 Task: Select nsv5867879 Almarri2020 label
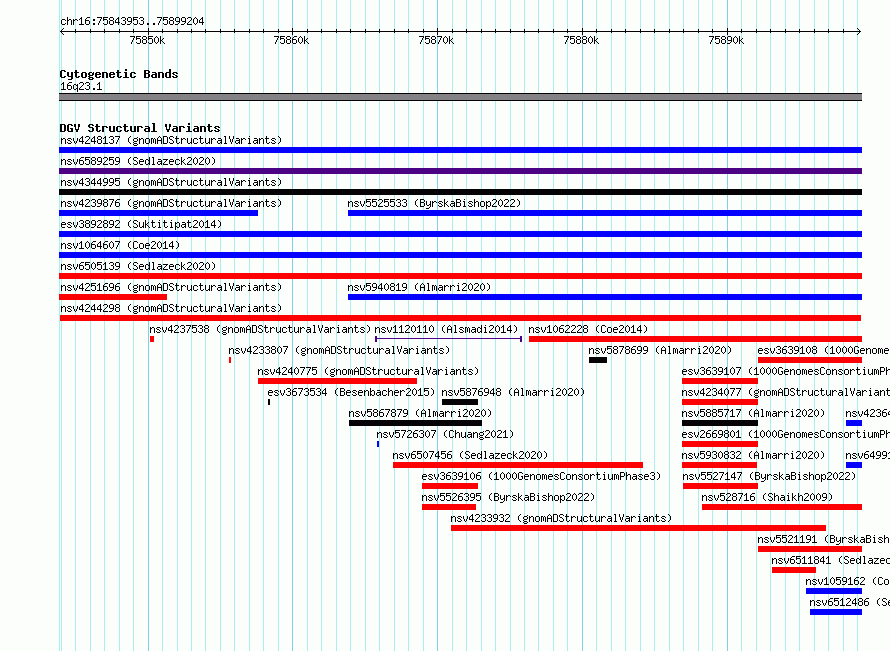point(420,413)
